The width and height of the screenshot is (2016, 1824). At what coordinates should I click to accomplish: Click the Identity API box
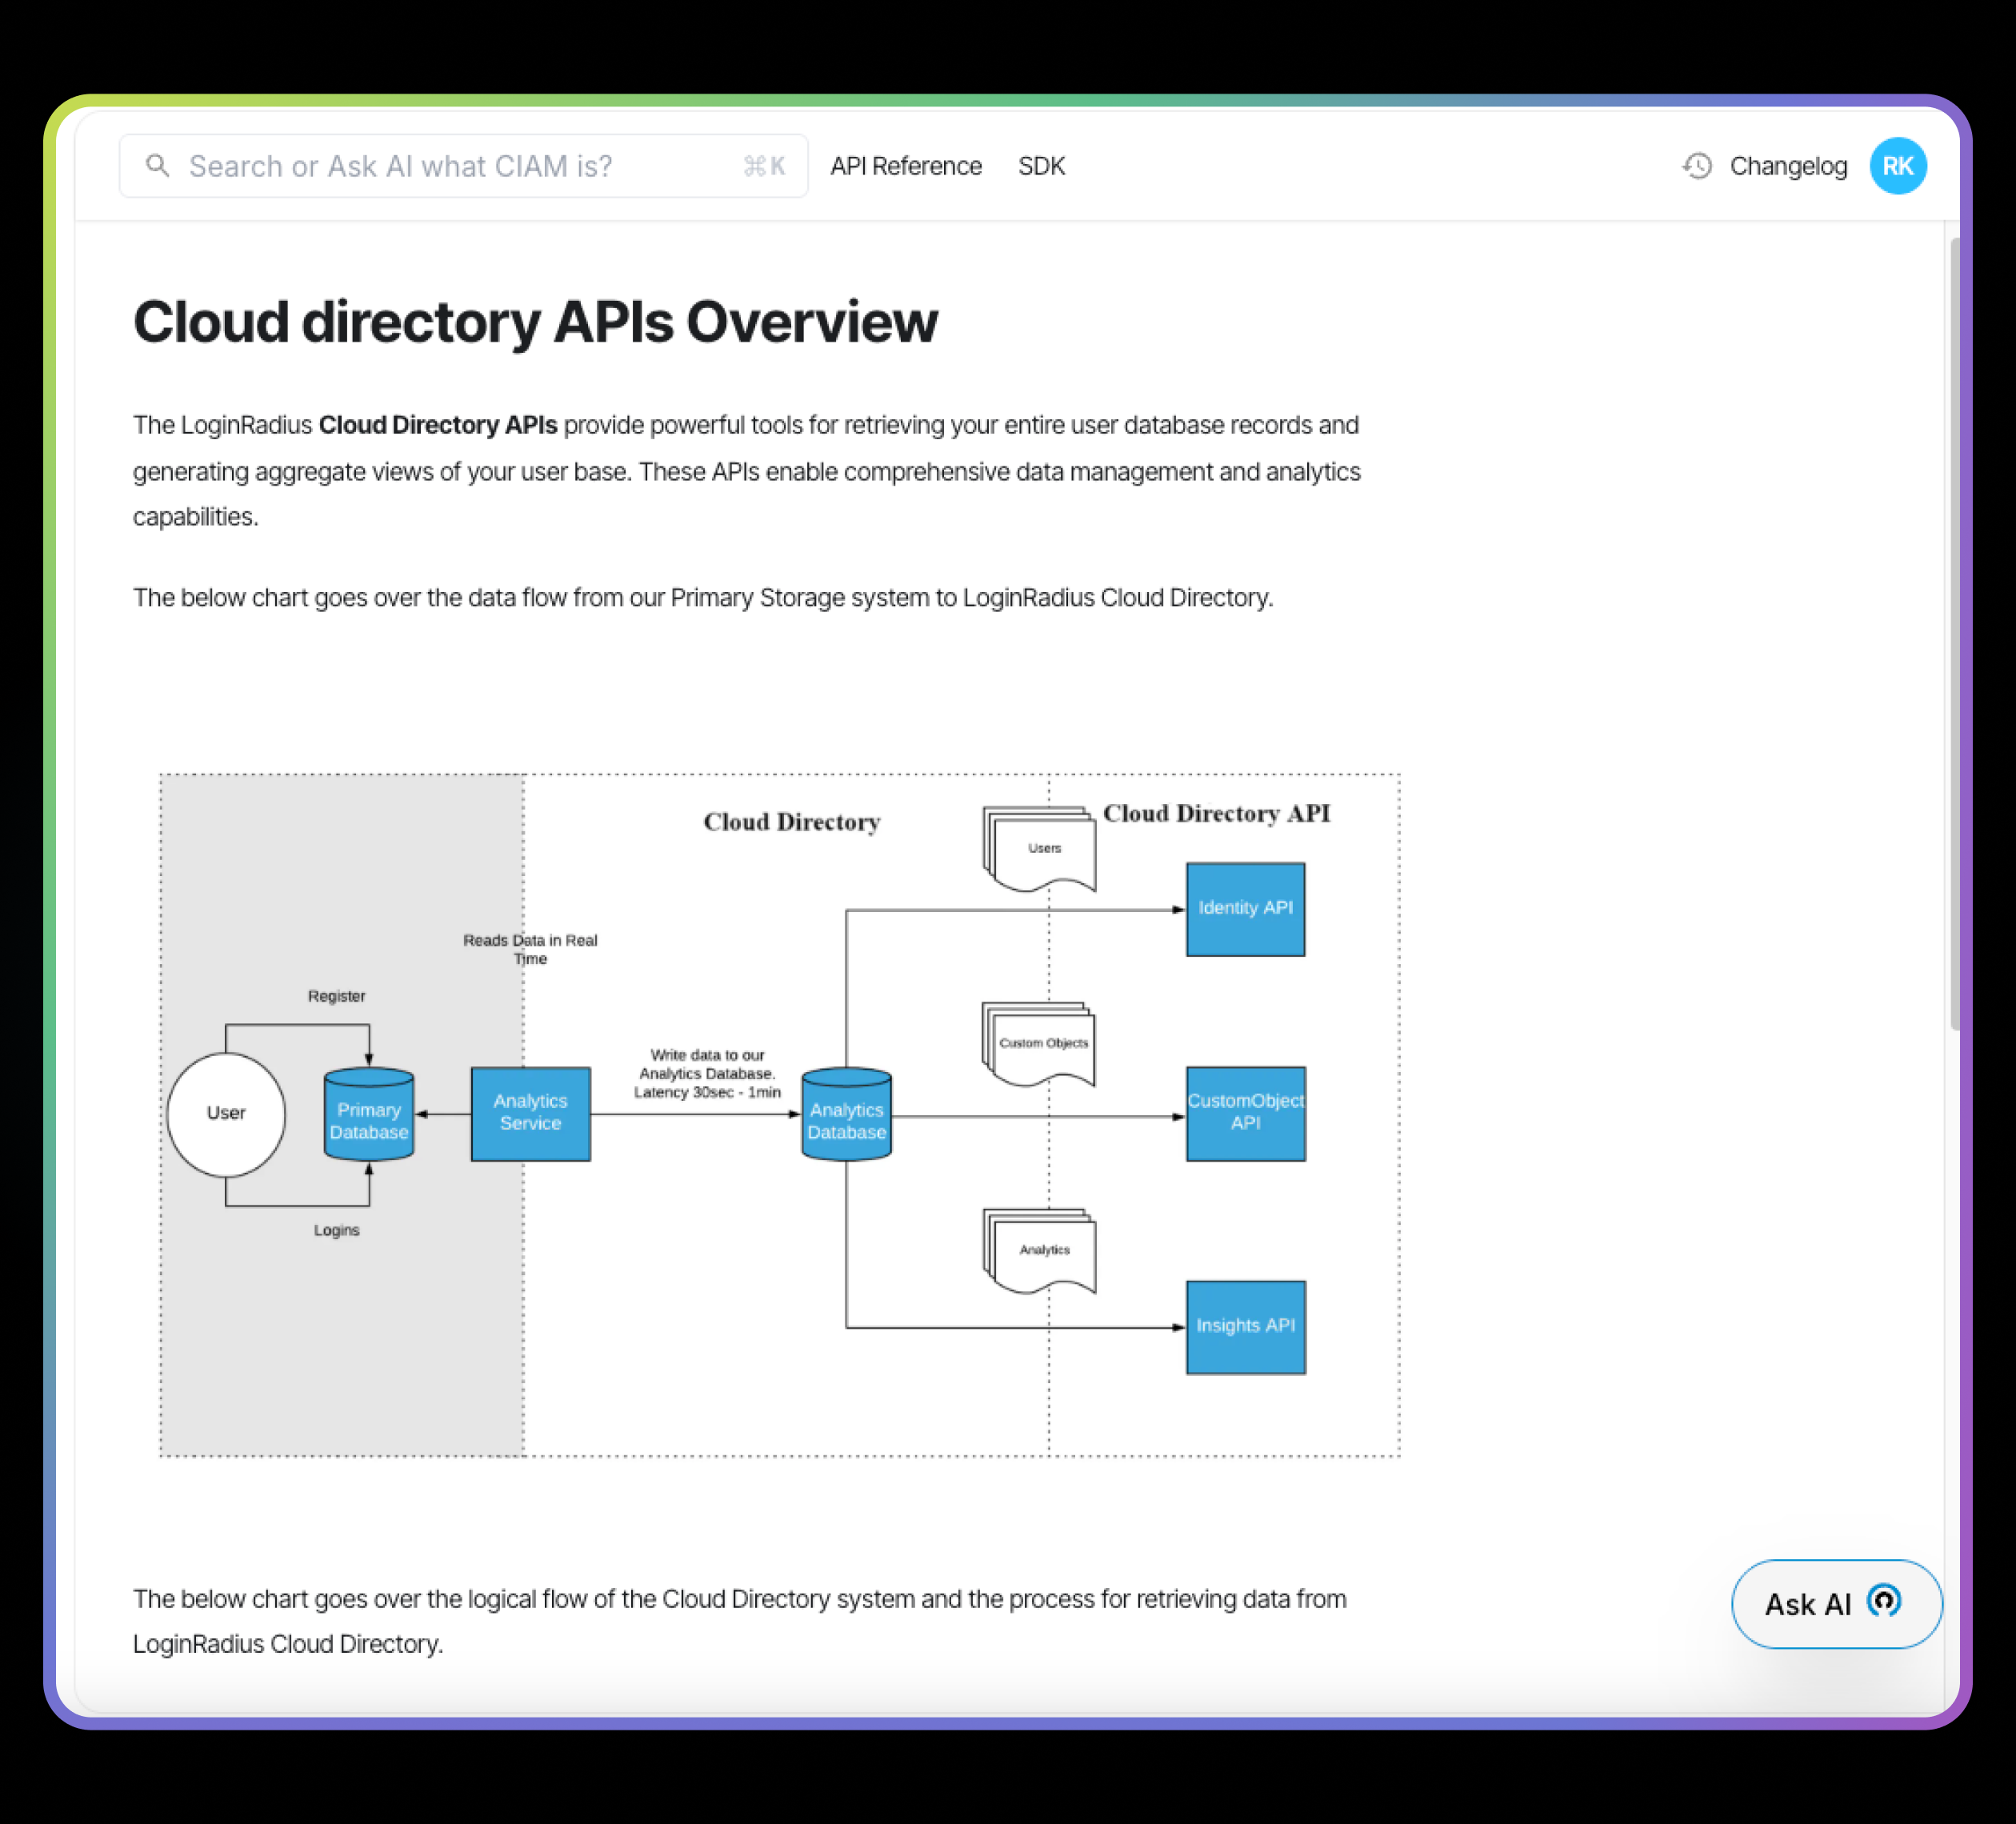(1245, 909)
